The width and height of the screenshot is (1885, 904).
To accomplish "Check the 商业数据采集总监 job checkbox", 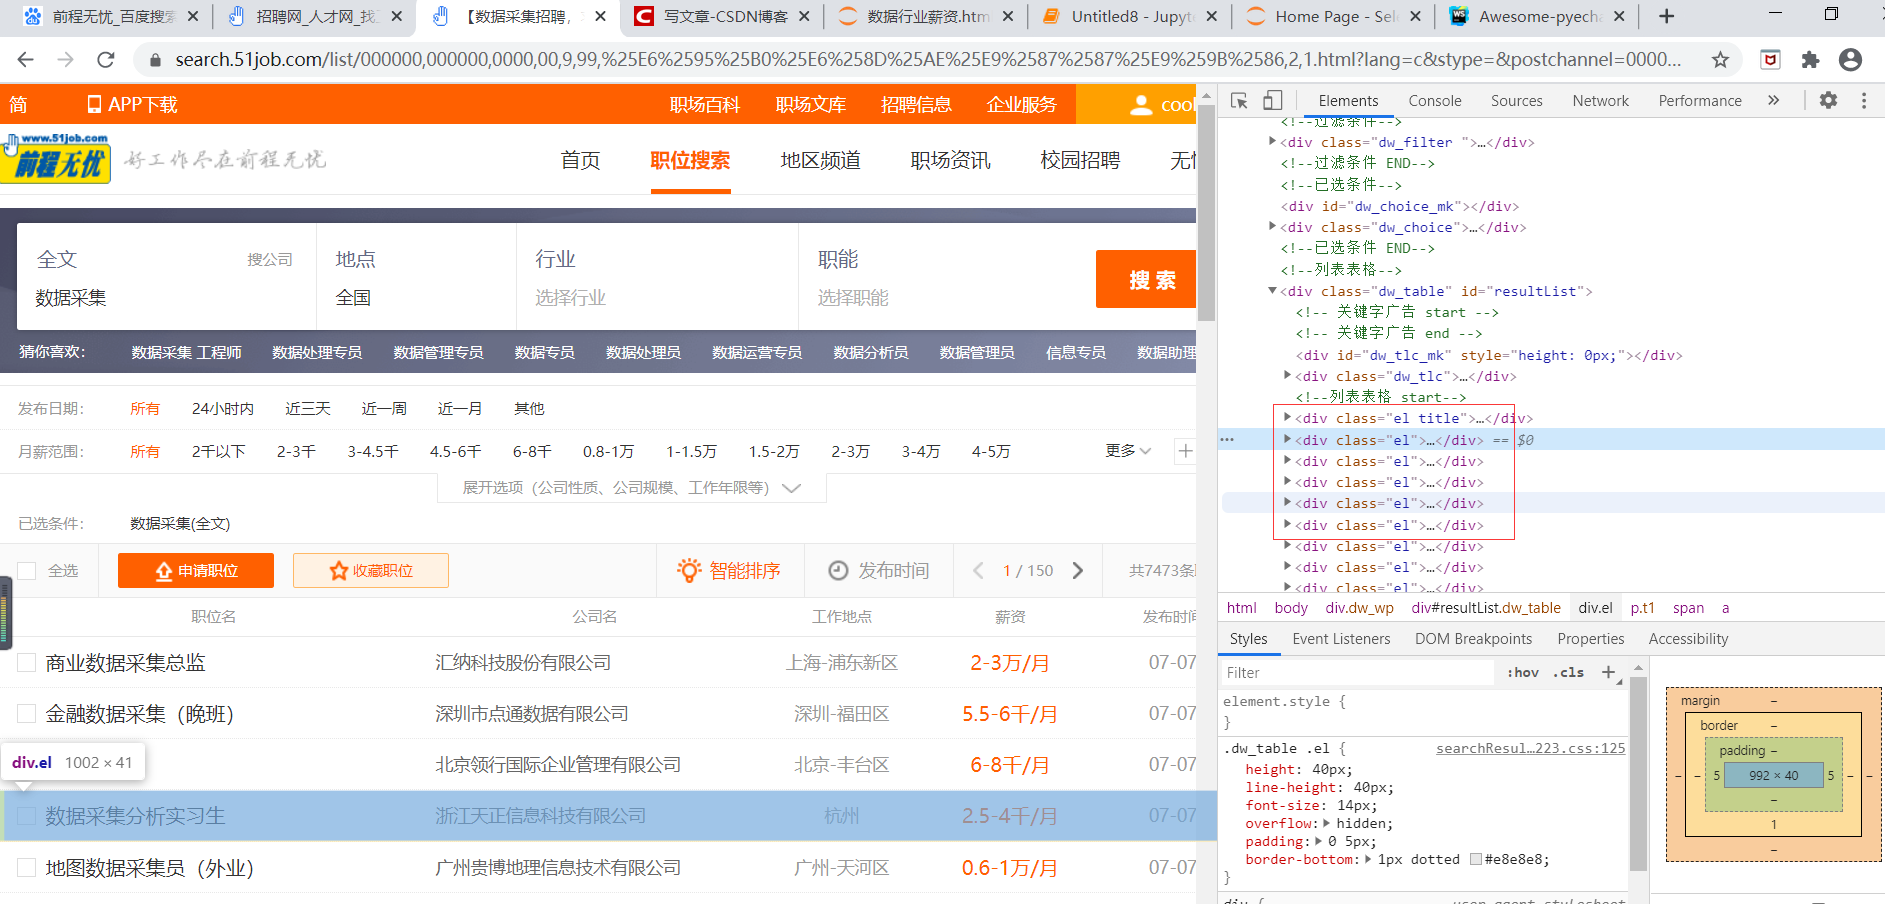I will [27, 662].
